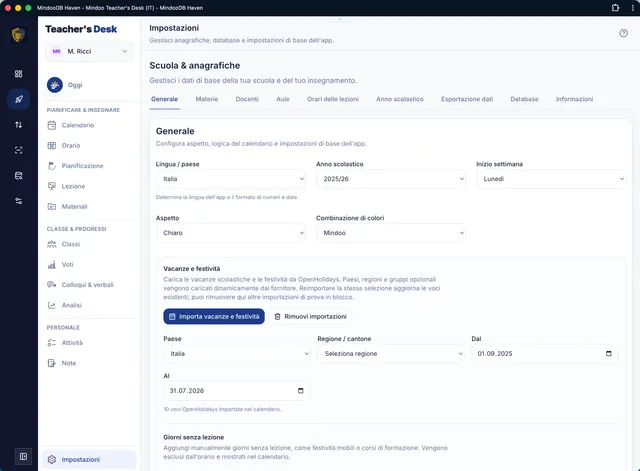
Task: Click the MindooDB Haven shield logo
Action: pyautogui.click(x=18, y=35)
